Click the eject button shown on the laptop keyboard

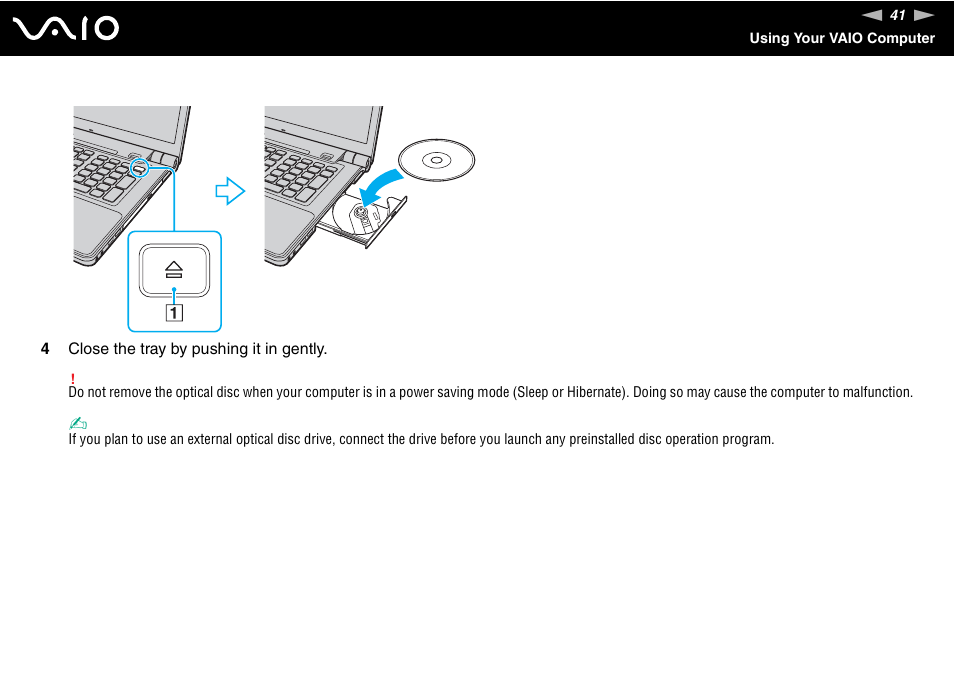tap(140, 168)
